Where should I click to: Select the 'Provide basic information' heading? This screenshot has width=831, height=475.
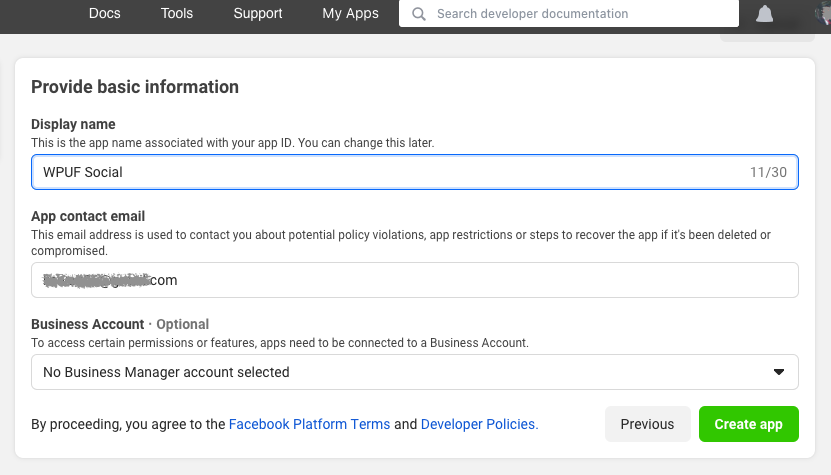[x=135, y=87]
